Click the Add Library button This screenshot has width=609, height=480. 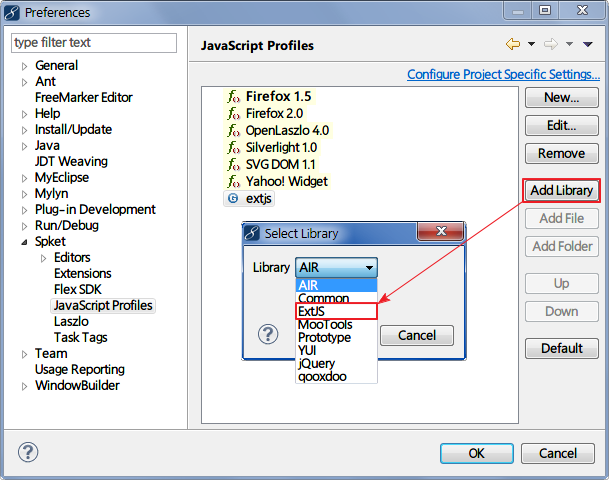pos(562,190)
